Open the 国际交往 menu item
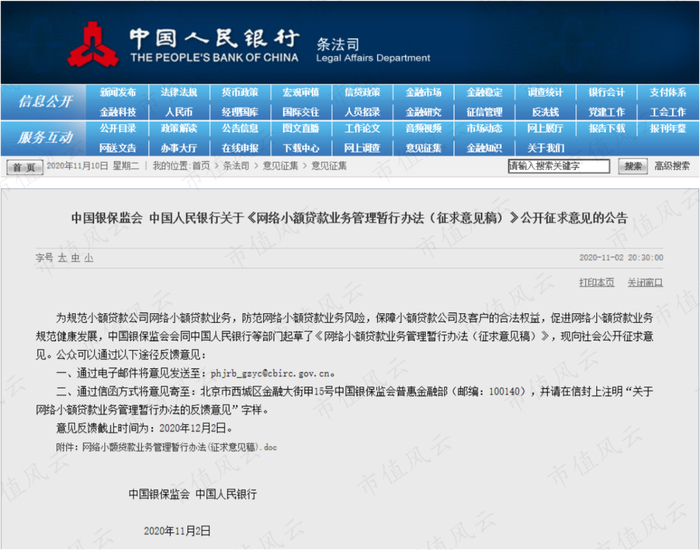The width and height of the screenshot is (700, 550). pyautogui.click(x=301, y=112)
